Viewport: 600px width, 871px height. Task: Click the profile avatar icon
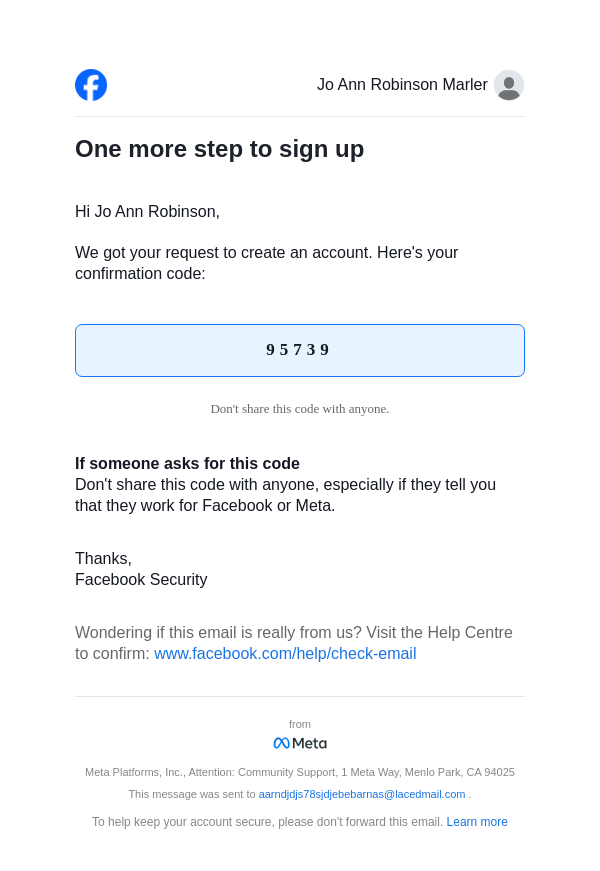(x=509, y=85)
